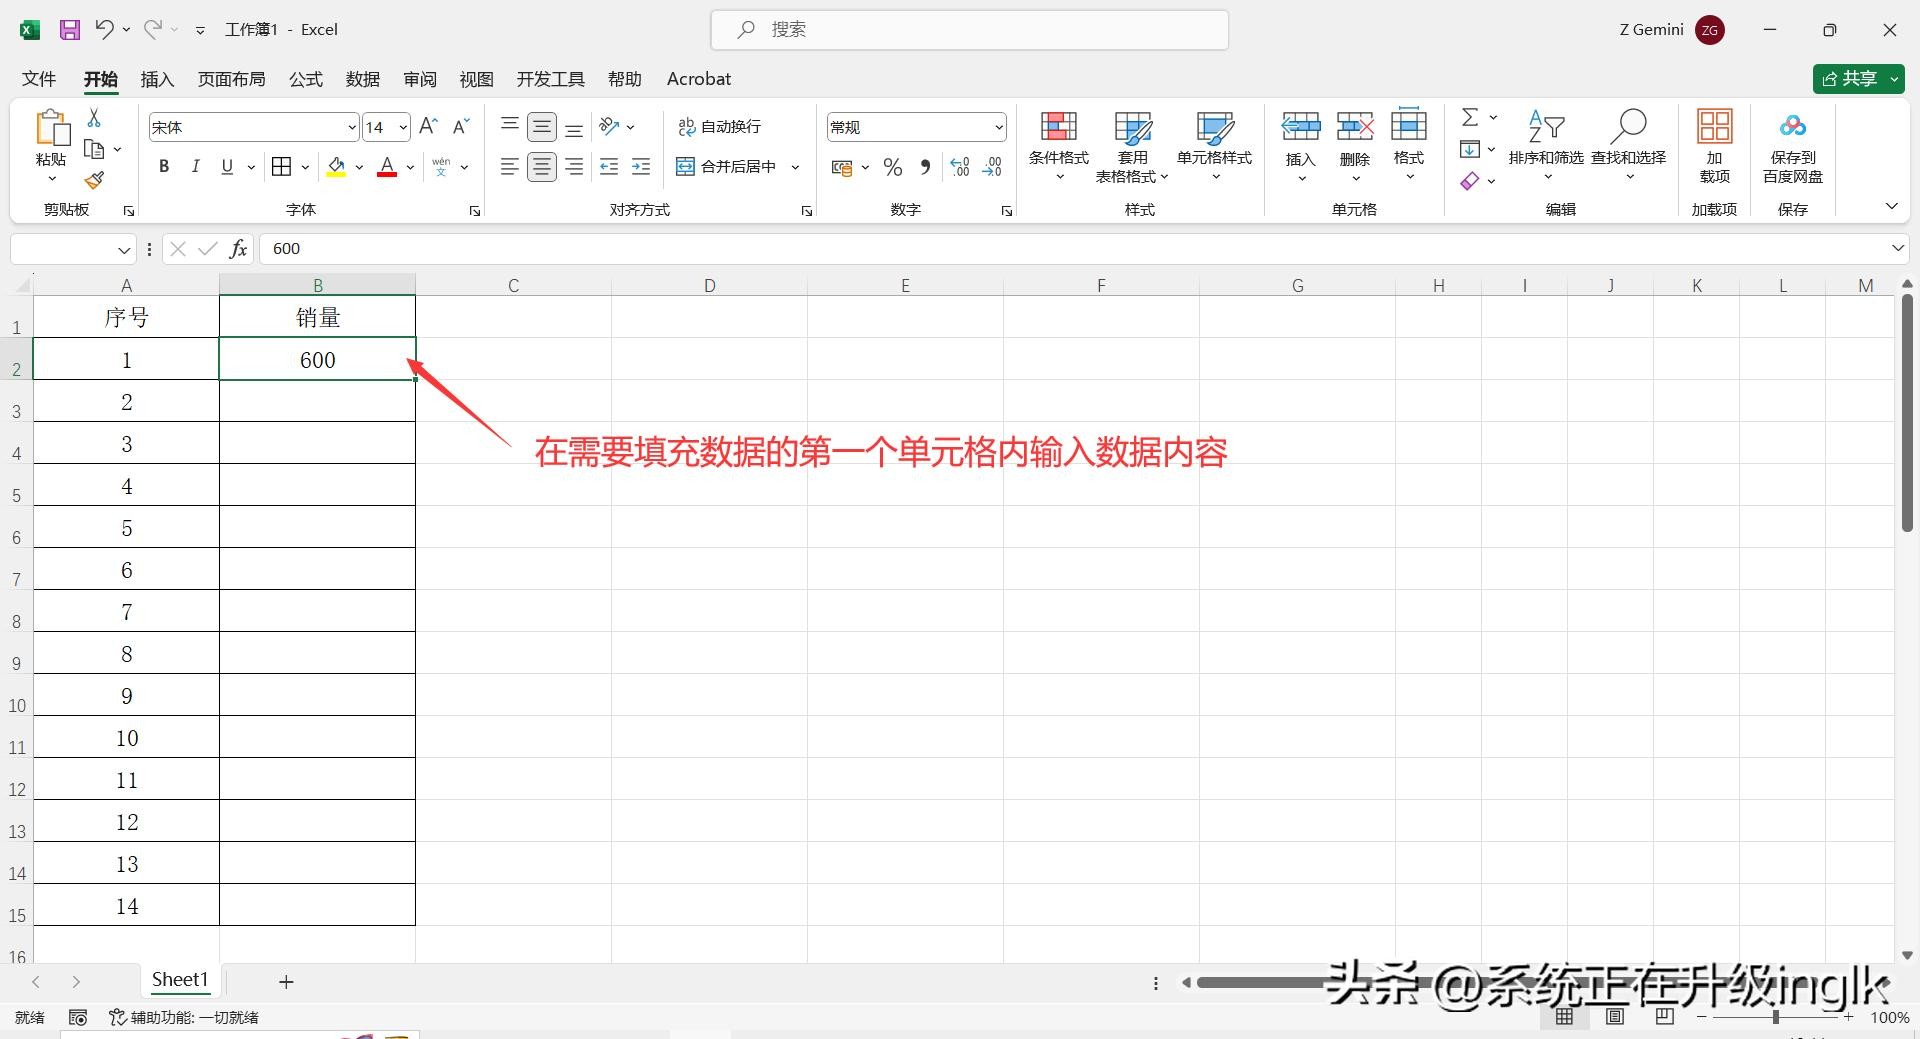Toggle Italic formatting

pyautogui.click(x=196, y=167)
